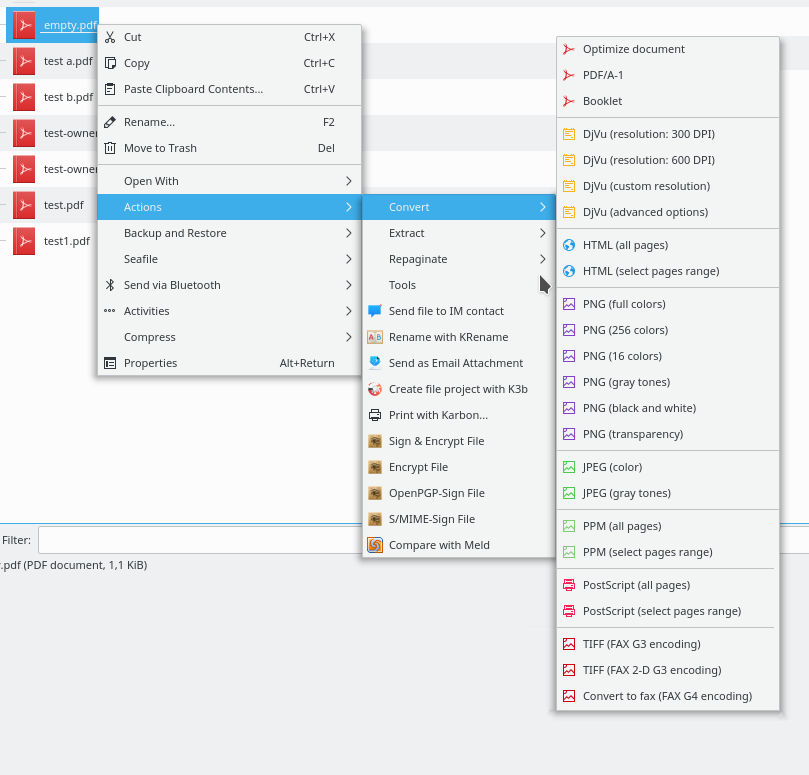The width and height of the screenshot is (809, 775).
Task: Click the PostScript (all pages) printer icon
Action: [x=569, y=585]
